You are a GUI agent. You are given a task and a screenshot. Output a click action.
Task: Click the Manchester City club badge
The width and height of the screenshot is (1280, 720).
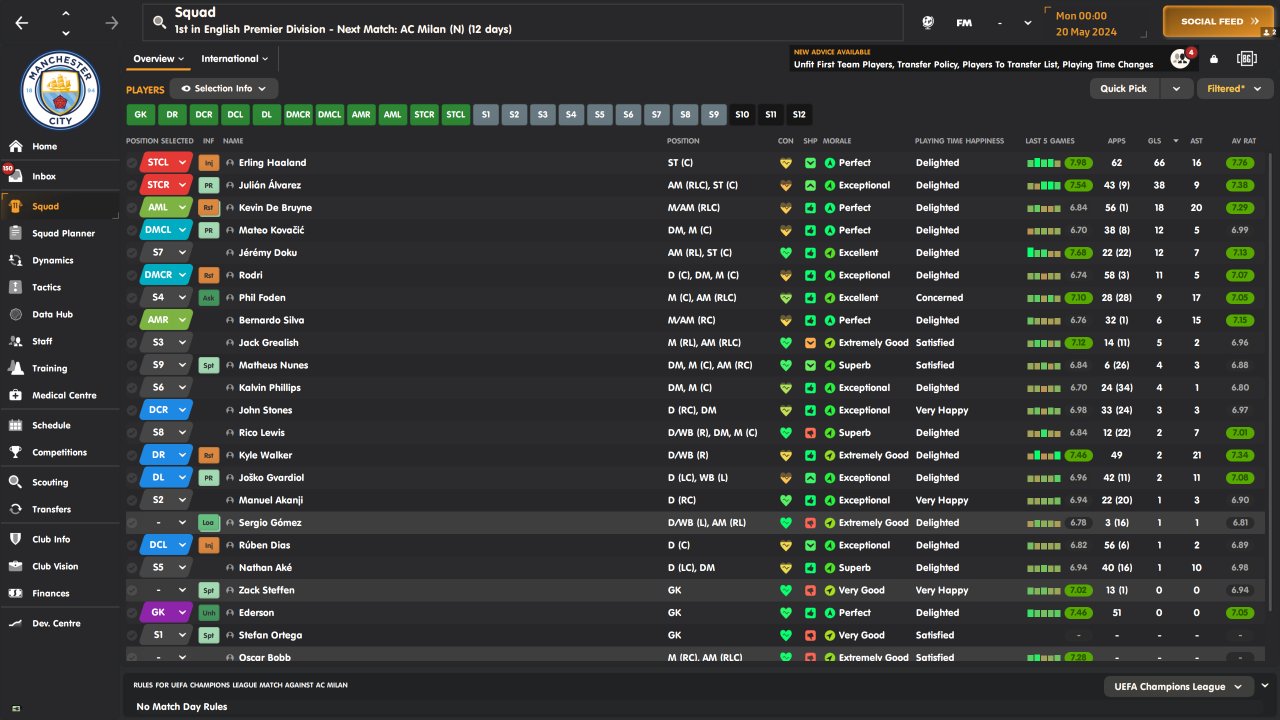pos(61,90)
